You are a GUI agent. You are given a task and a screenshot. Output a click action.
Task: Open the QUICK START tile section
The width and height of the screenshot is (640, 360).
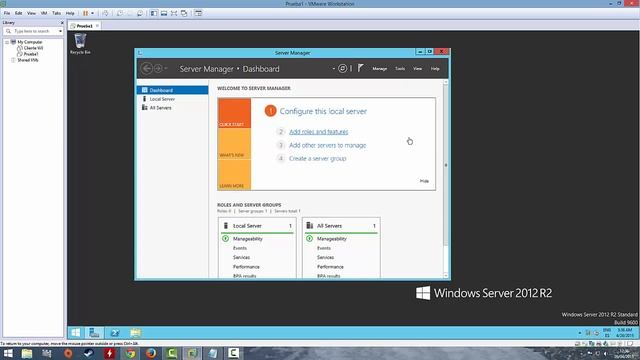tap(234, 113)
